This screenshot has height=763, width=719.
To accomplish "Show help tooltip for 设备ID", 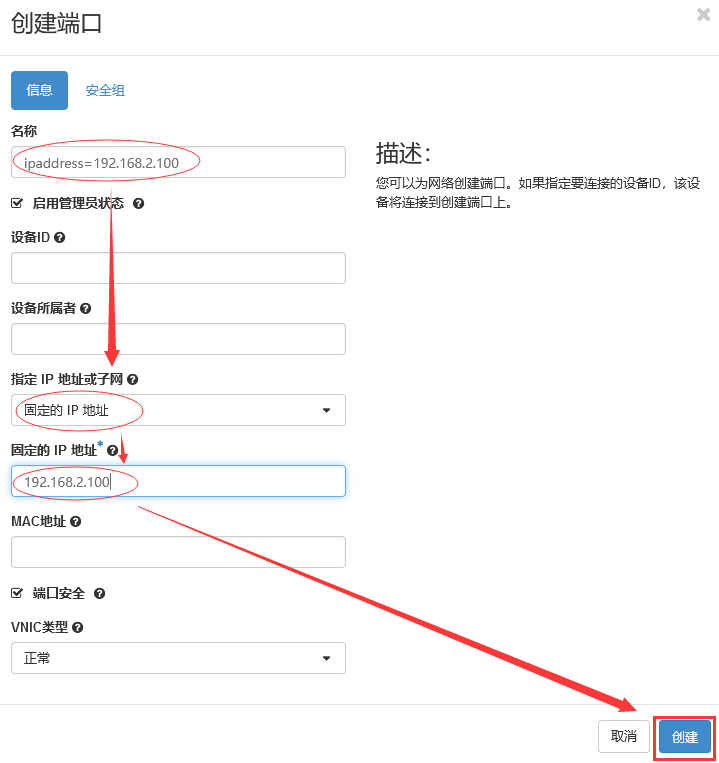I will pos(60,237).
